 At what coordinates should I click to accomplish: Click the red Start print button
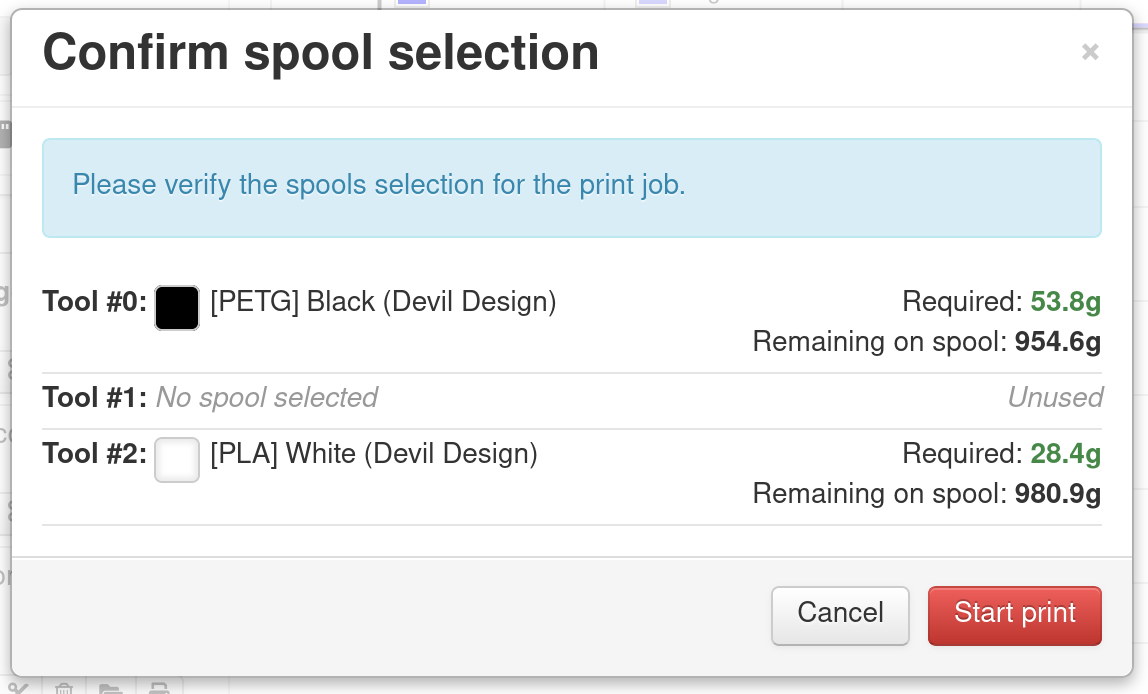pos(1014,615)
